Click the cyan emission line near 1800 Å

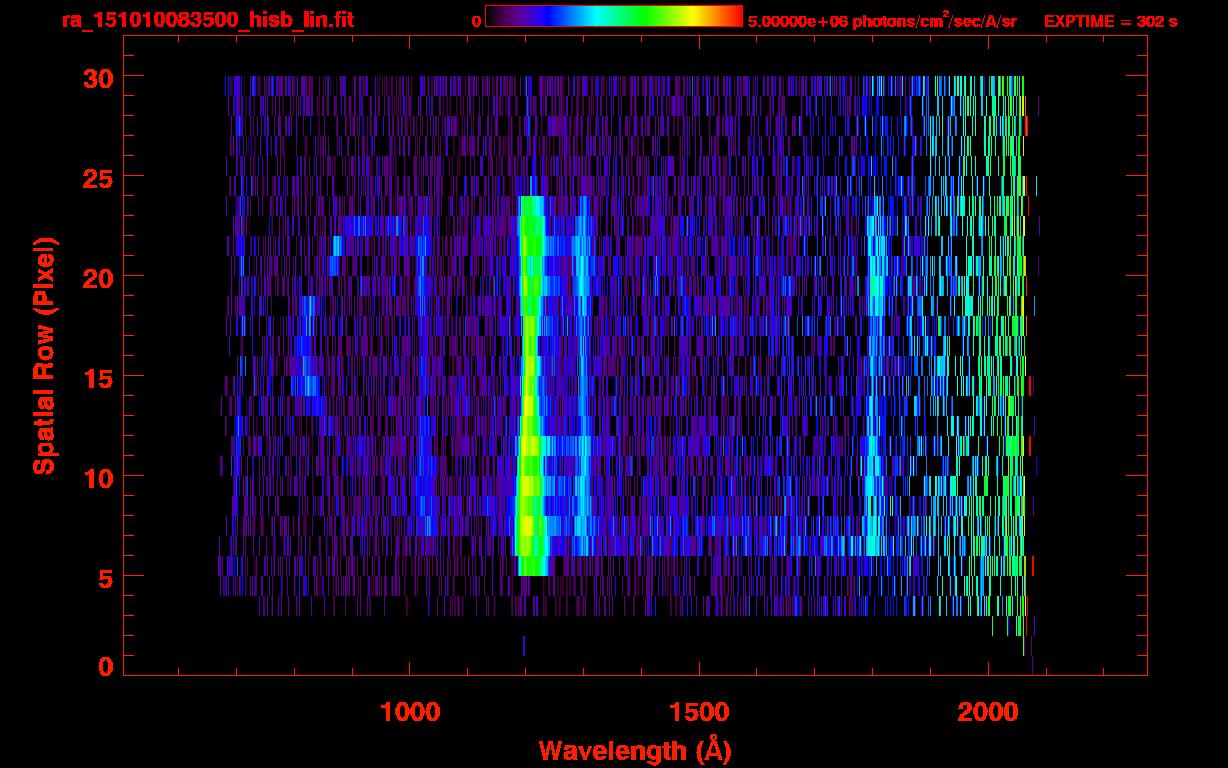[x=875, y=400]
